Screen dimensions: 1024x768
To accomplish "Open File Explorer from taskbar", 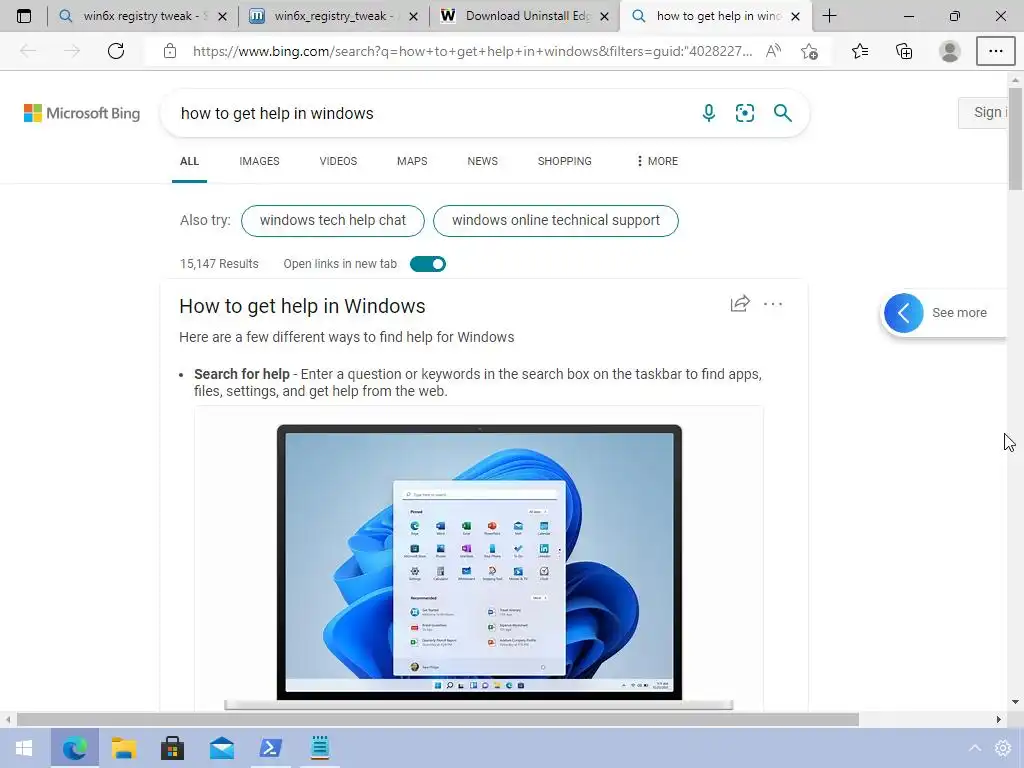I will coord(123,748).
